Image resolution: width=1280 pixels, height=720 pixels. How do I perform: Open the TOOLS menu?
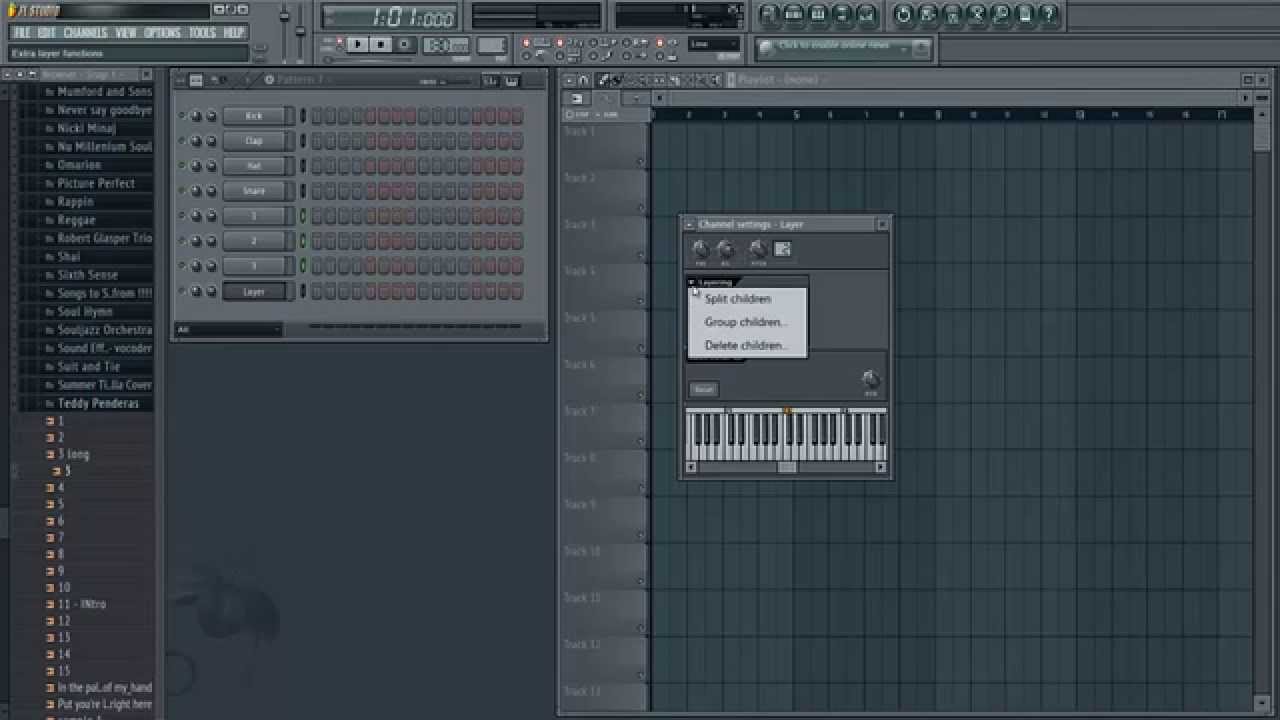click(202, 32)
